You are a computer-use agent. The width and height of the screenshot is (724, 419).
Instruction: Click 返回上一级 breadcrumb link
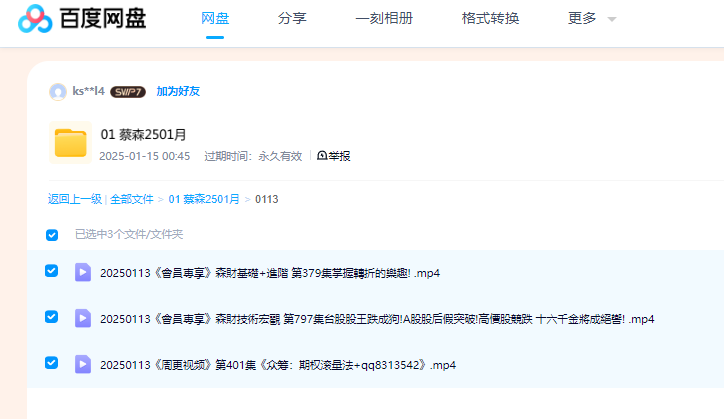coord(75,199)
